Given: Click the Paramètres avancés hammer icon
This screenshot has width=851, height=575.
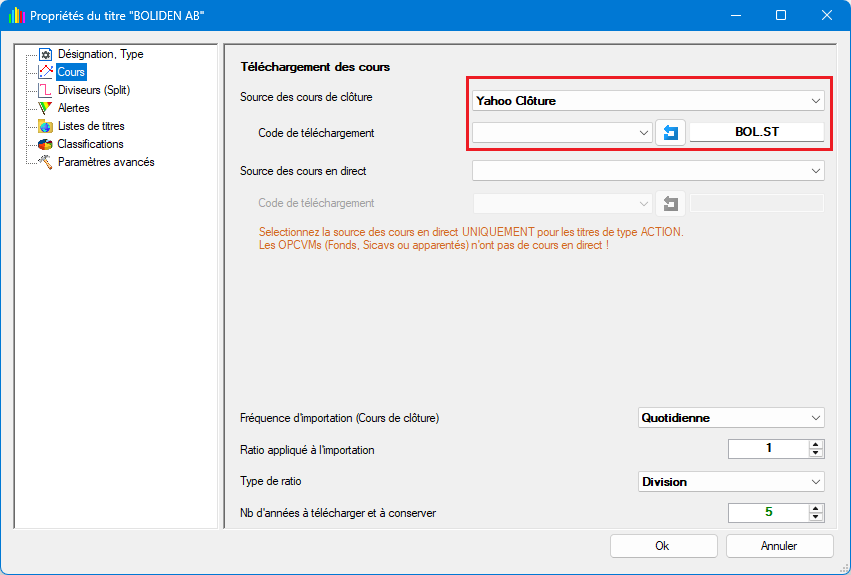Looking at the screenshot, I should click(x=46, y=162).
